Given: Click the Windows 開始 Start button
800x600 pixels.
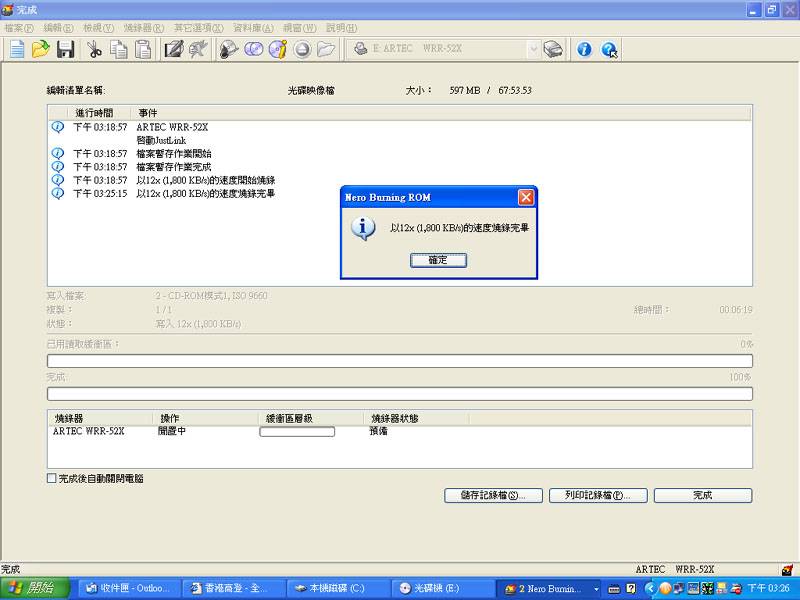Looking at the screenshot, I should pyautogui.click(x=34, y=588).
